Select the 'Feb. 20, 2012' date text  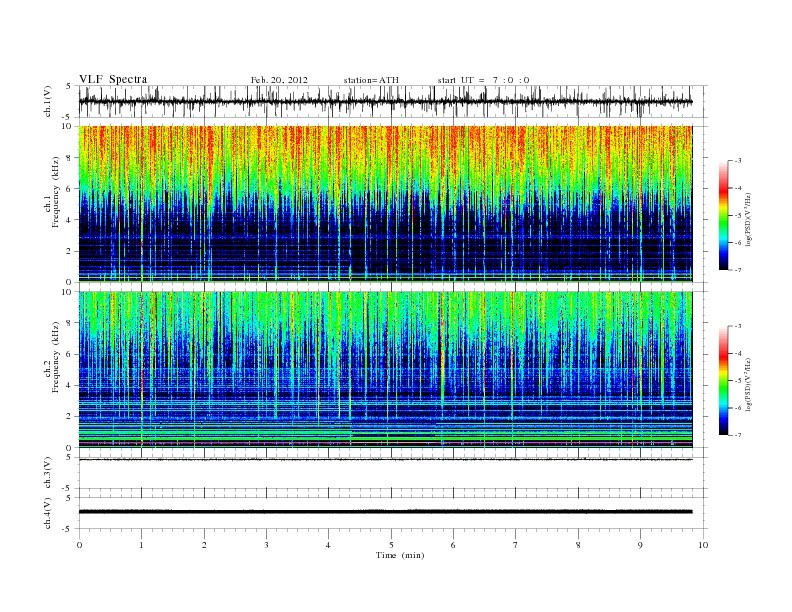click(x=279, y=80)
